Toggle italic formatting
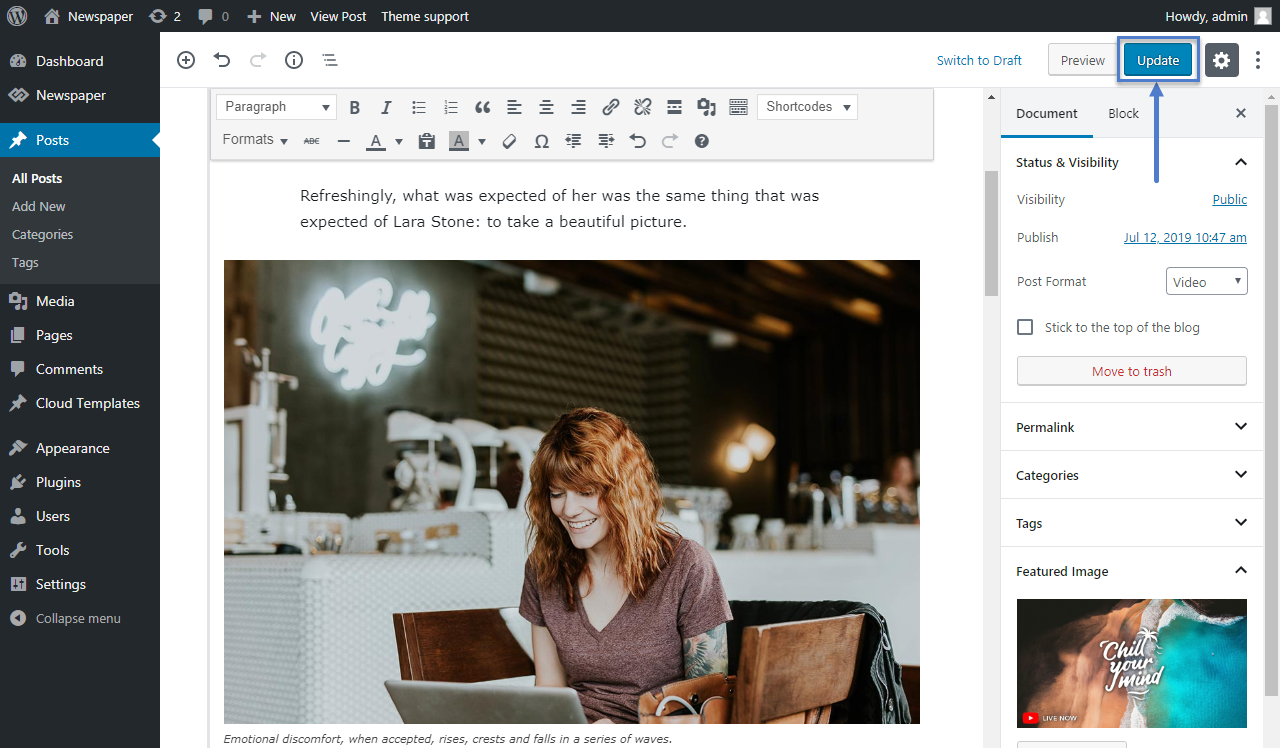Image resolution: width=1280 pixels, height=748 pixels. [x=387, y=107]
